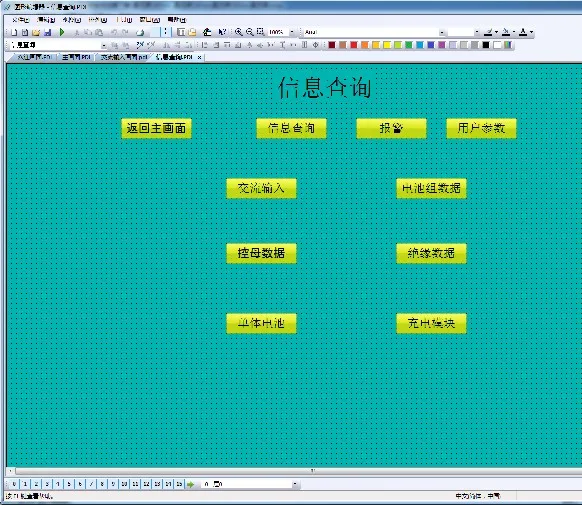Click the 单体电池 button
Viewport: 582px width, 505px height.
[261, 324]
